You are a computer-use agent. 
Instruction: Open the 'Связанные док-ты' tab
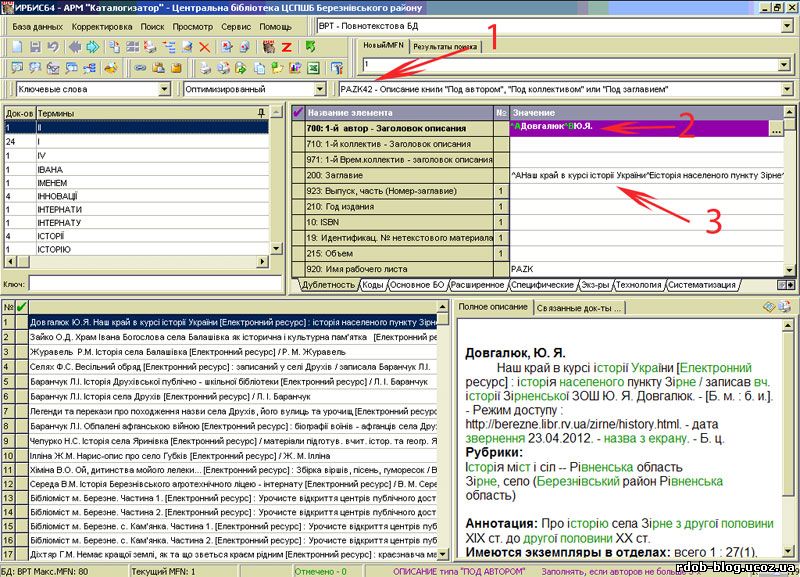pos(579,307)
